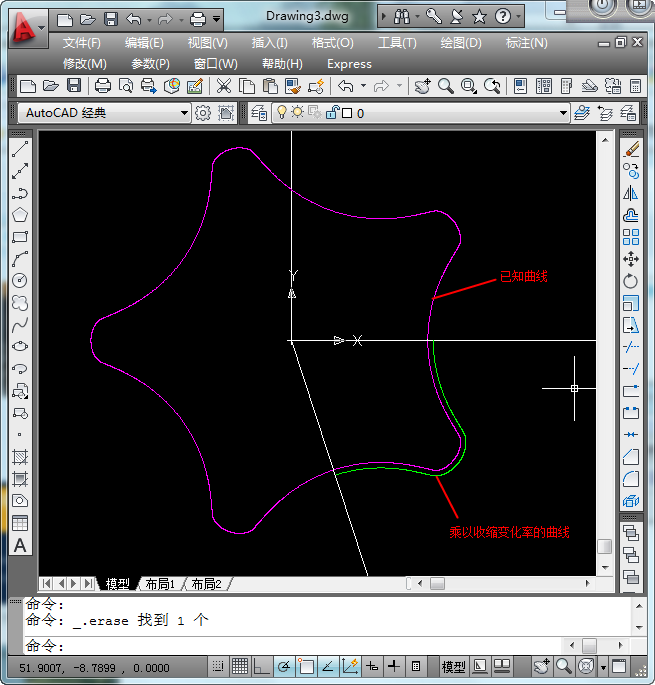Click the vertical scrollbar thumb of drawing area
655x685 pixels.
coord(604,547)
